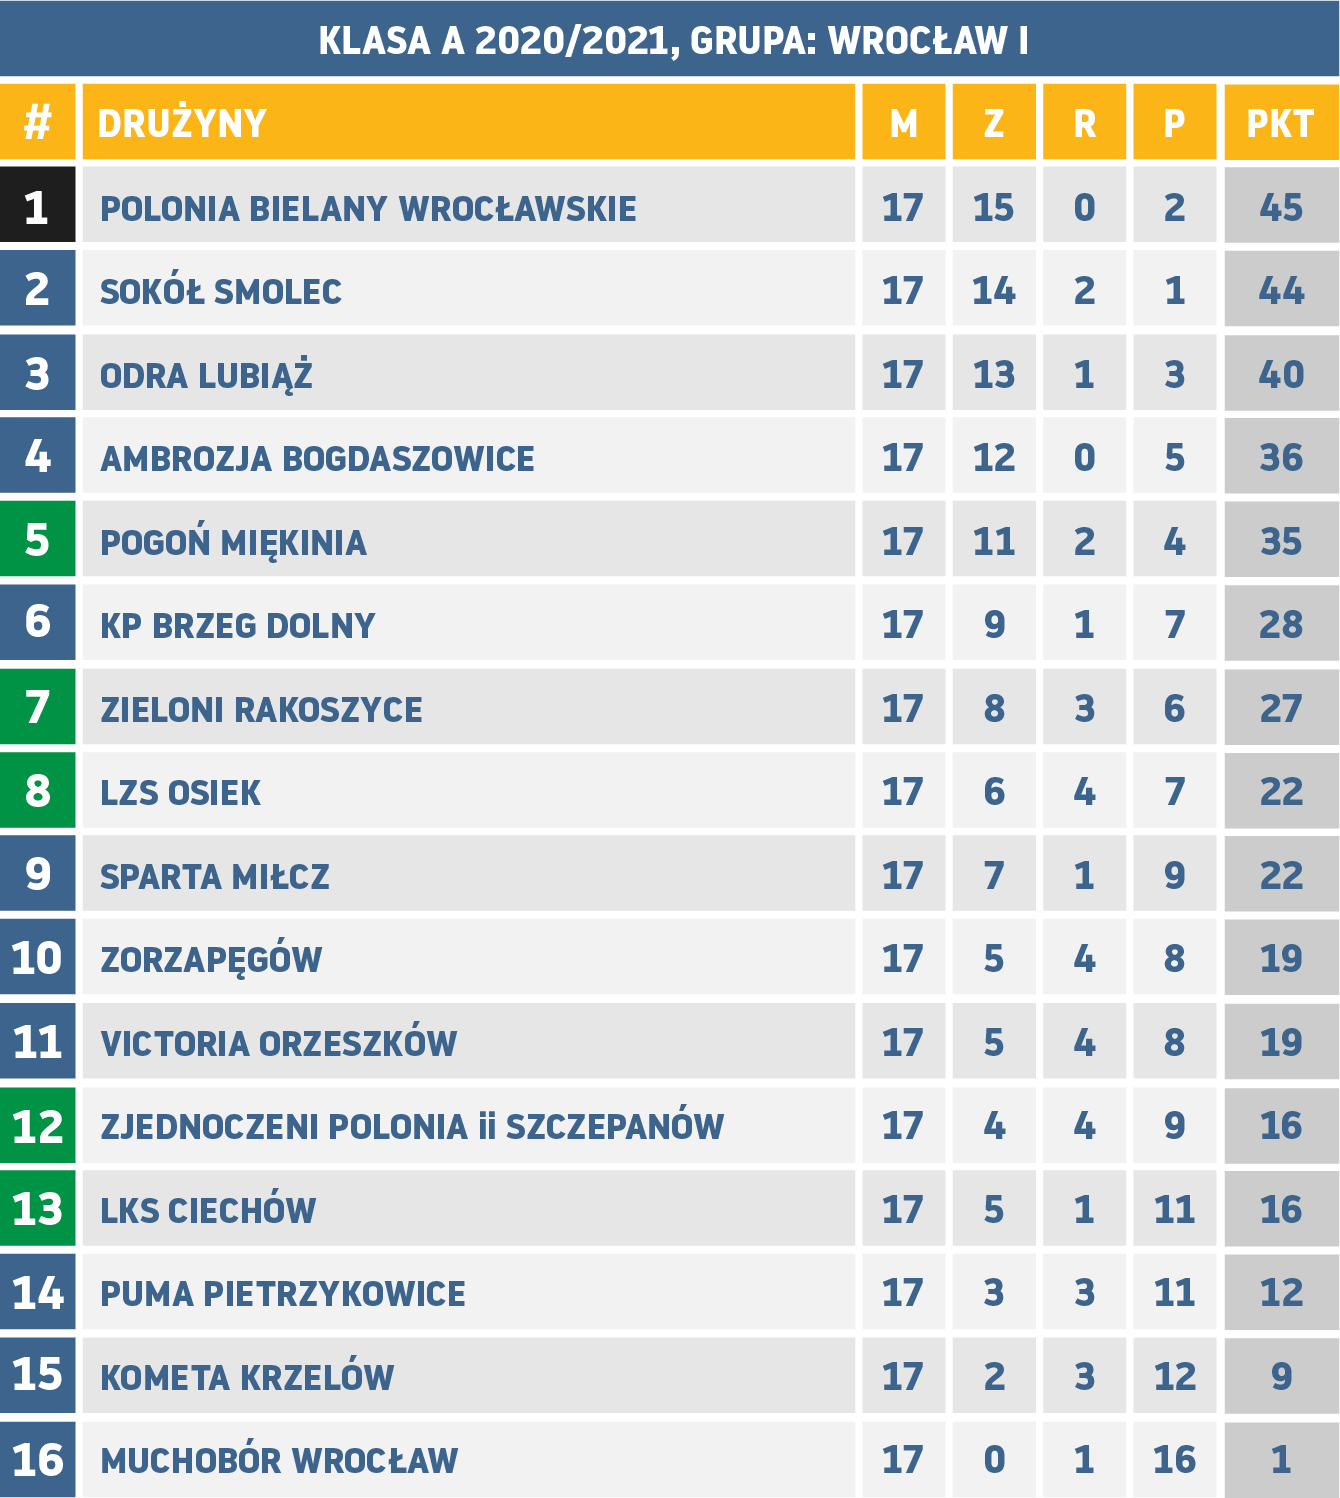Click the PKT column header
Screen dimensions: 1340x1498
coord(1280,123)
